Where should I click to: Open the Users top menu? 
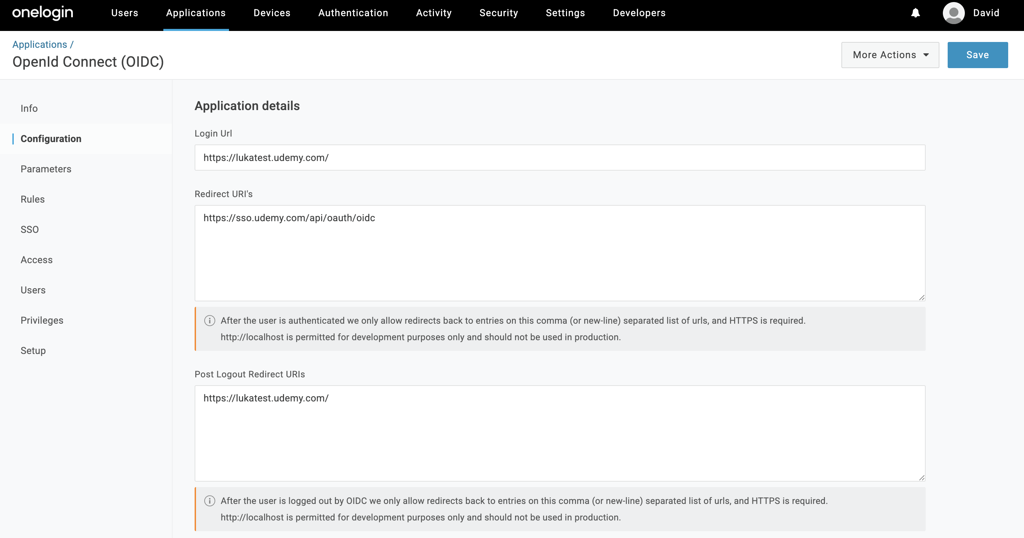coord(125,13)
